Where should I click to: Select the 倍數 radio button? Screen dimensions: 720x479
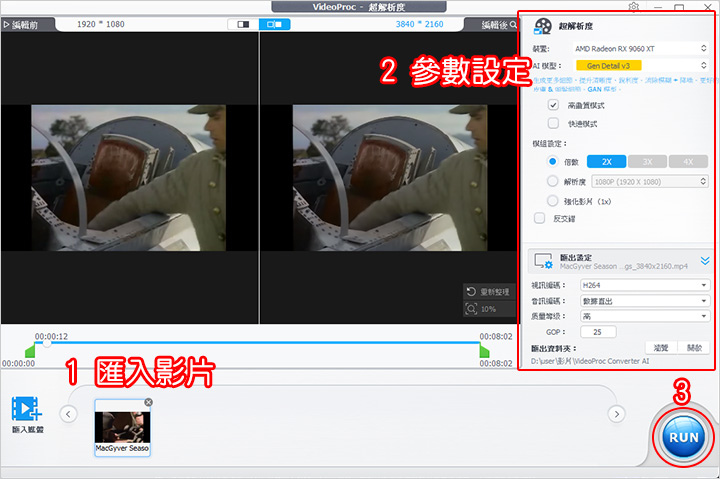[552, 161]
